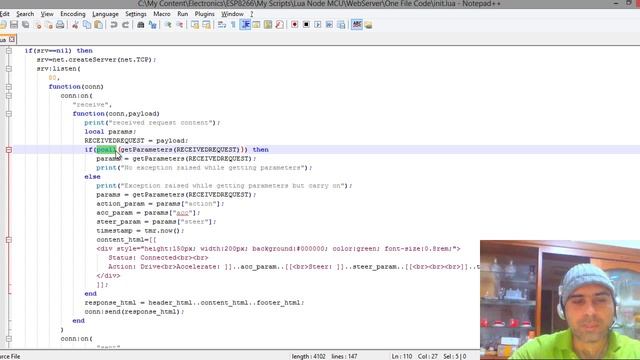
Task: Toggle the indent guide button
Action: (245, 25)
